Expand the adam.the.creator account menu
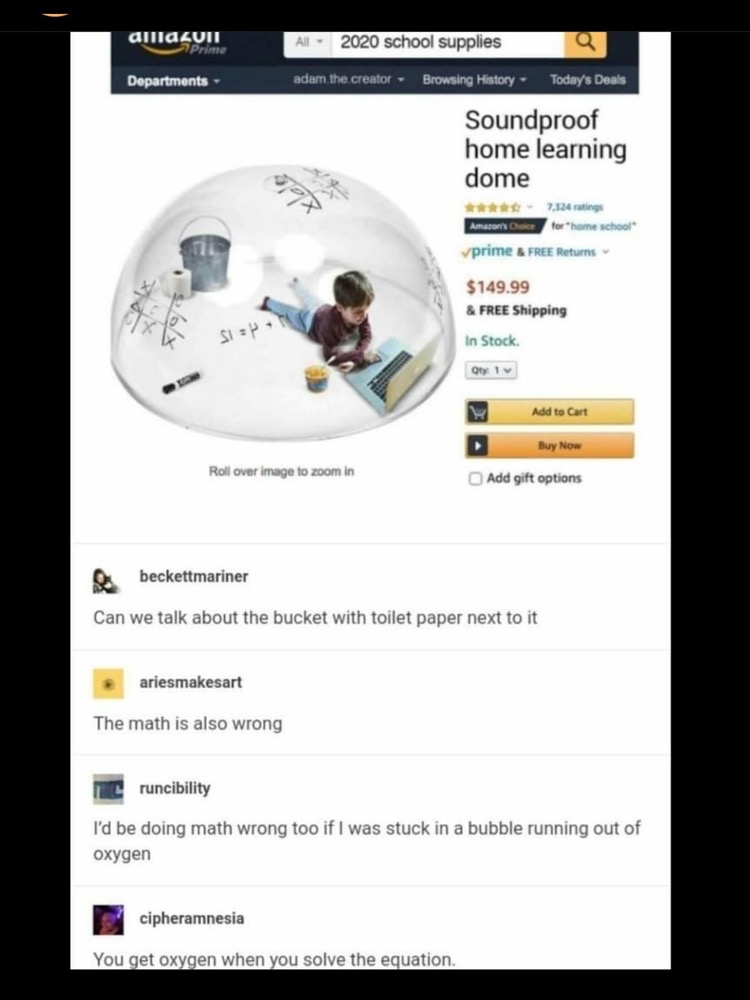 click(x=349, y=79)
